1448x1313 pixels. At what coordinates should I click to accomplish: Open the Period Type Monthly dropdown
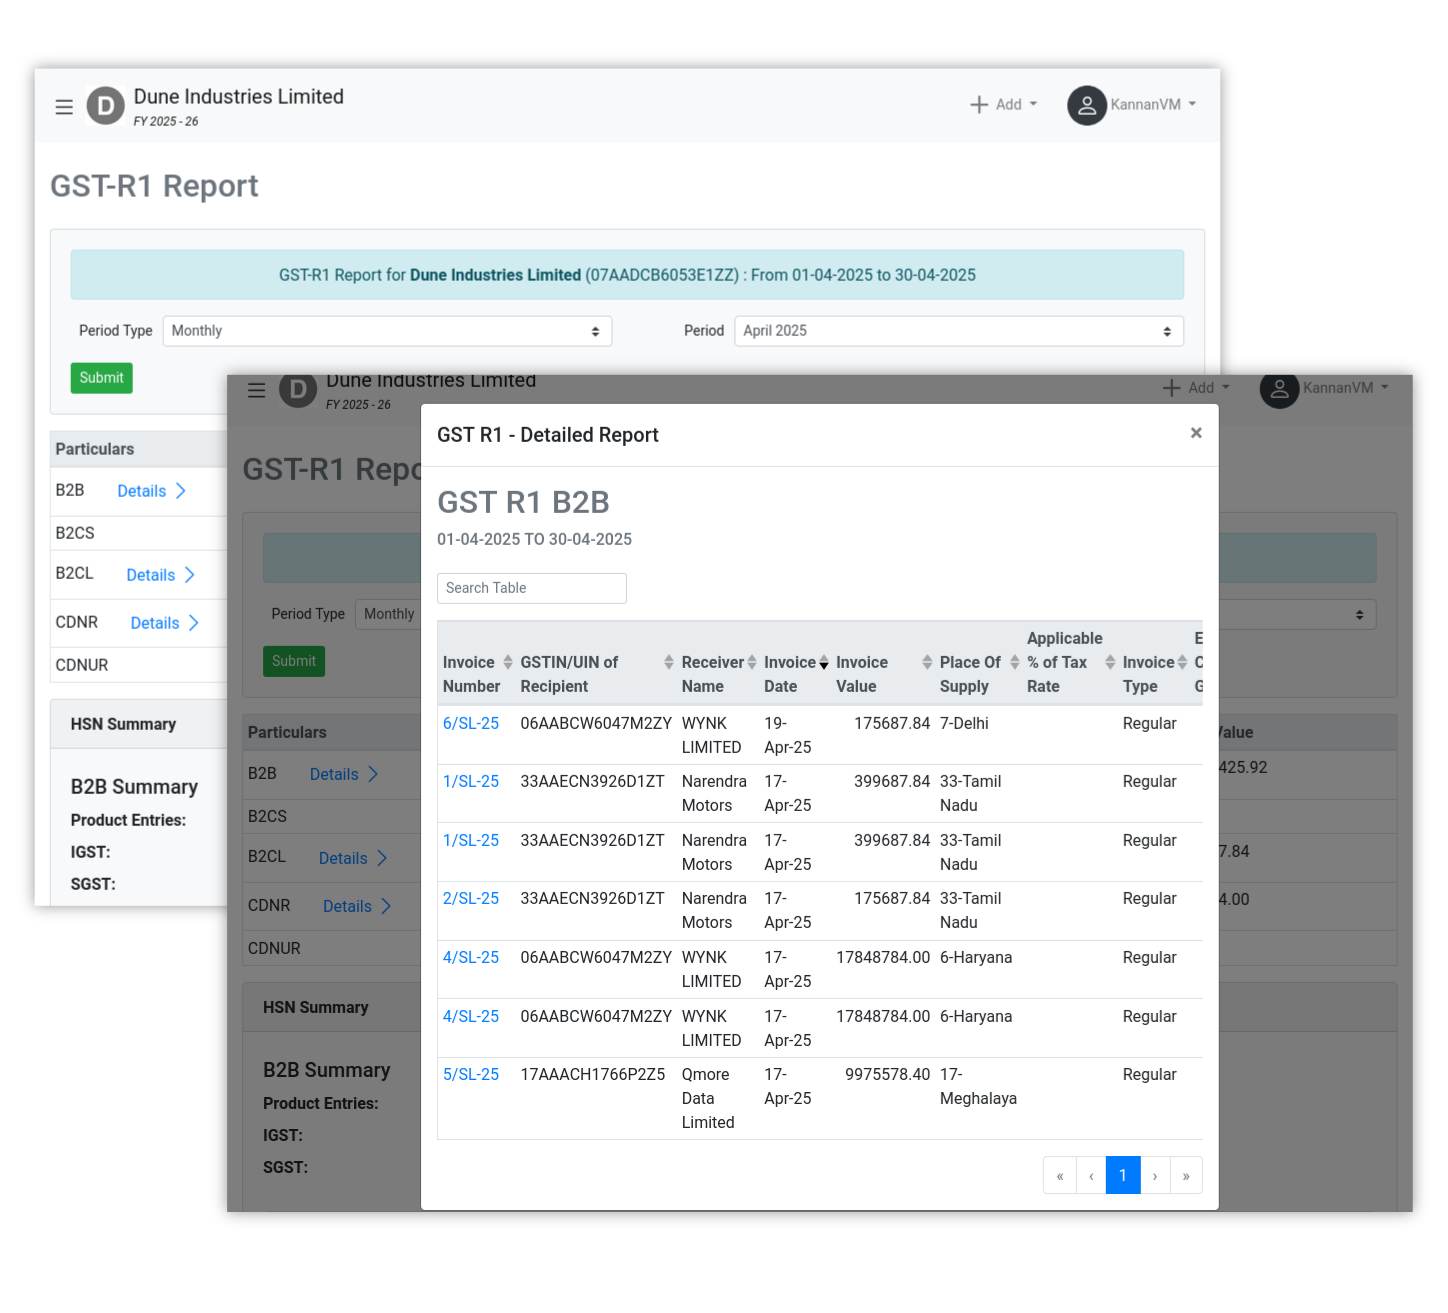[x=387, y=331]
